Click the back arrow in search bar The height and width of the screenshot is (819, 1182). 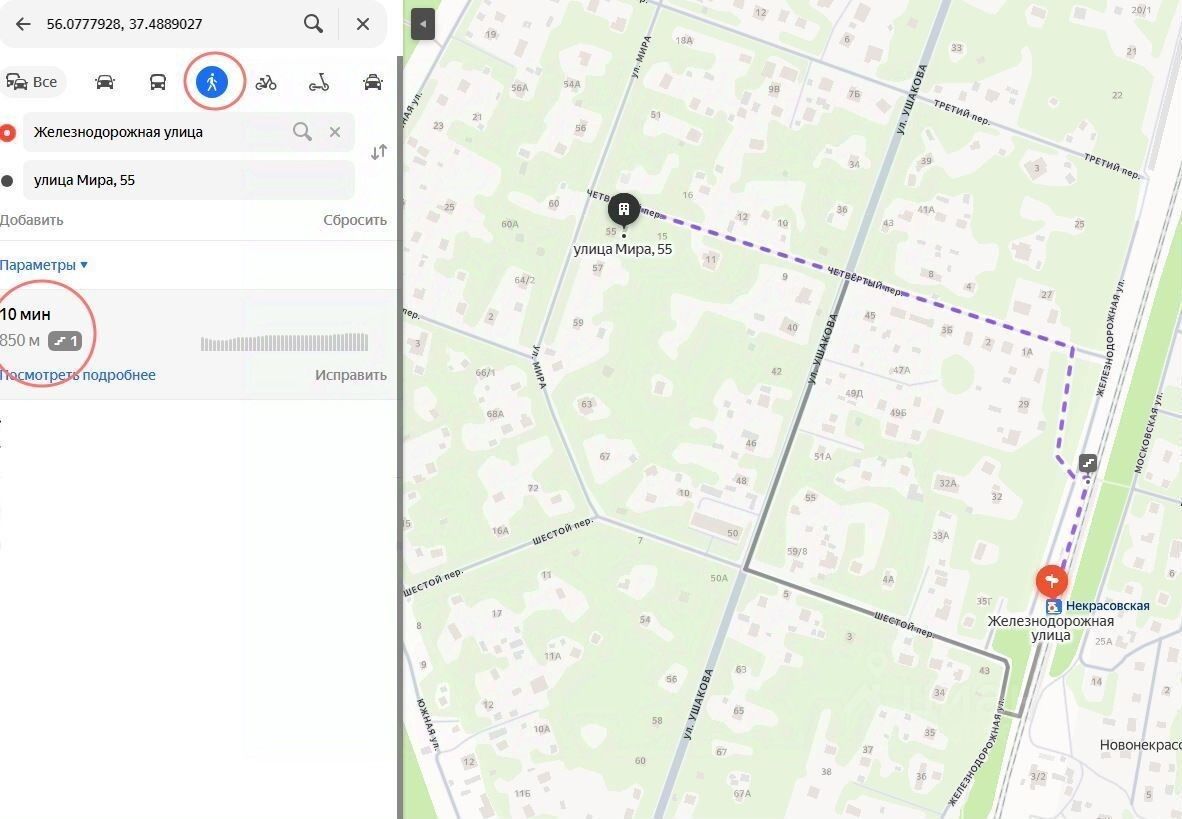[23, 24]
